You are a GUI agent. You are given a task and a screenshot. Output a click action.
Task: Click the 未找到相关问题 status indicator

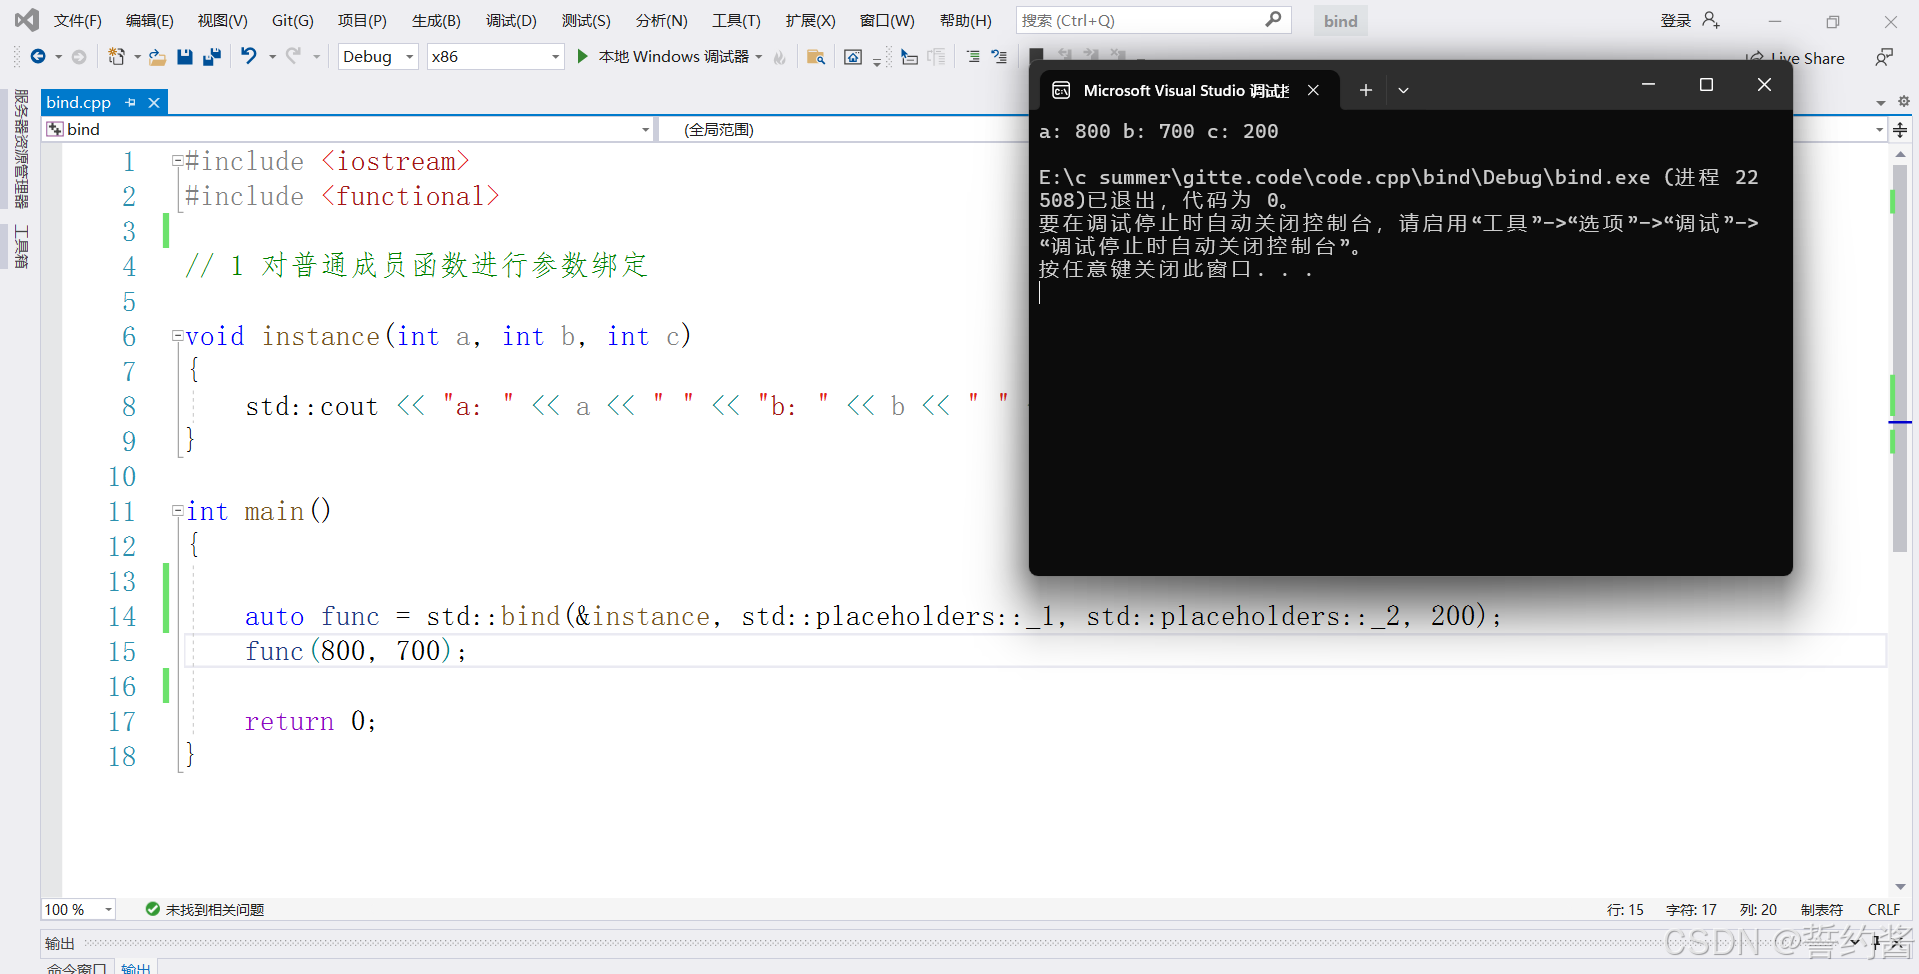(205, 909)
